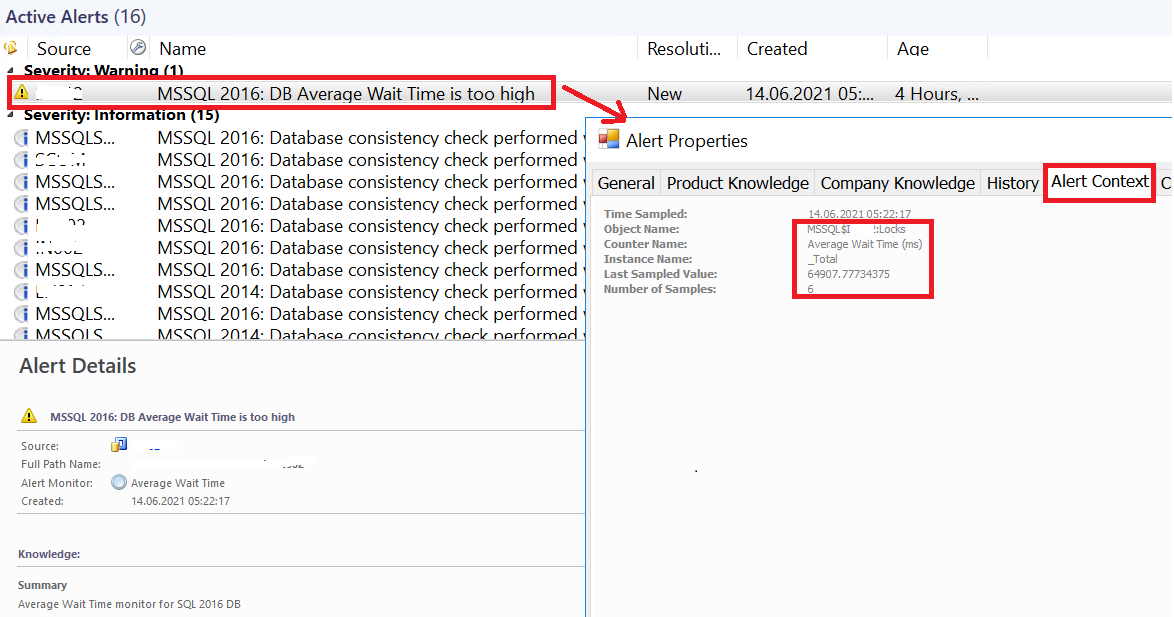Click the Time Sampled value in Alert Context
Viewport: 1174px width, 617px height.
tap(859, 214)
